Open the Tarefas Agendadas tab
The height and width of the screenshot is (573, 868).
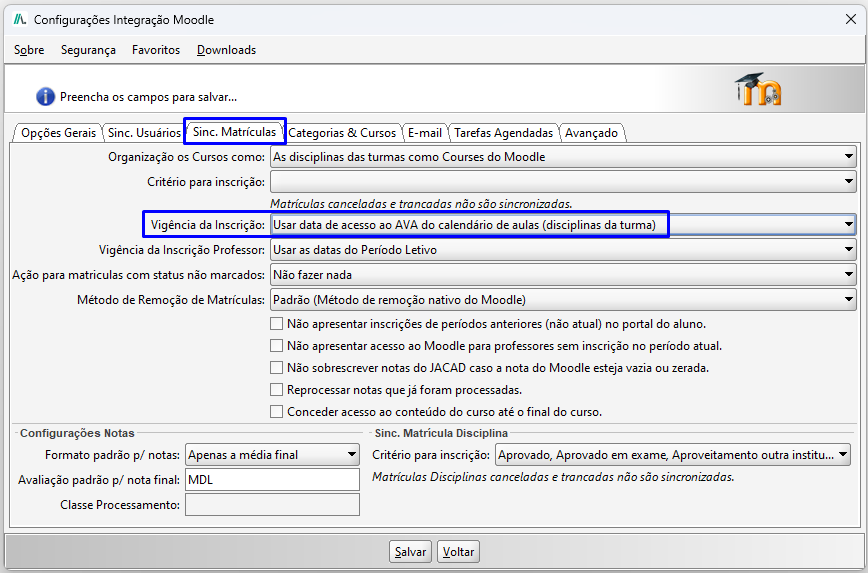503,133
